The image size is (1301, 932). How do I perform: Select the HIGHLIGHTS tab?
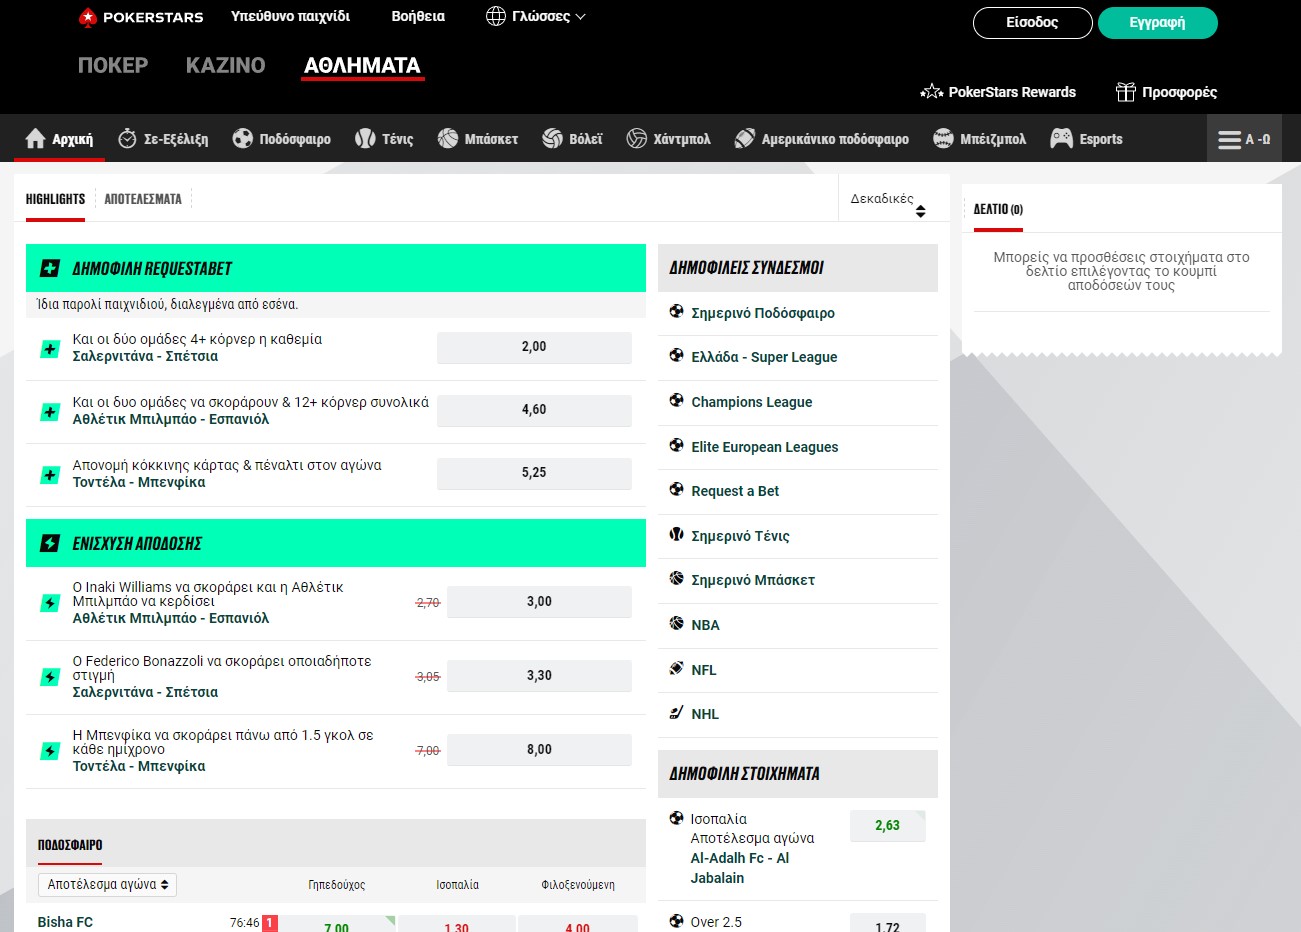click(55, 199)
